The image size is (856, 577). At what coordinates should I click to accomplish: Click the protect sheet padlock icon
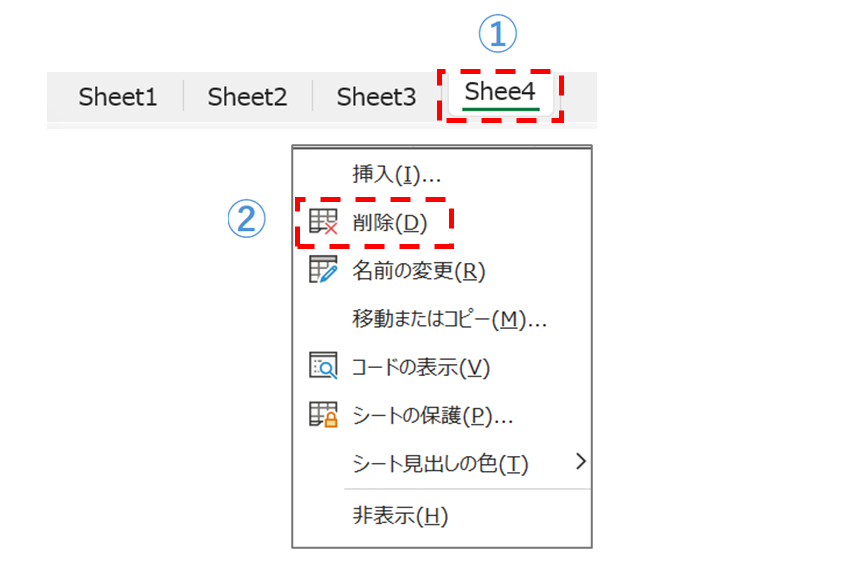click(x=324, y=414)
